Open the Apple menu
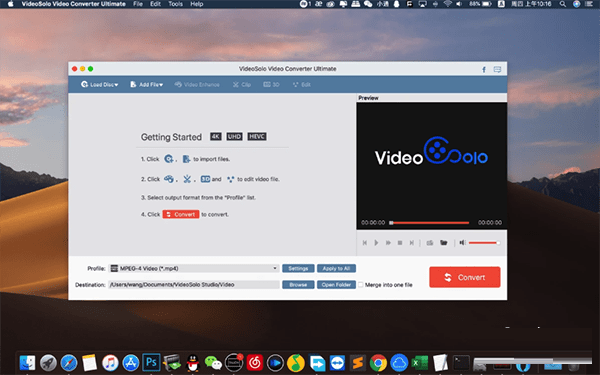The width and height of the screenshot is (600, 375). (x=10, y=4)
